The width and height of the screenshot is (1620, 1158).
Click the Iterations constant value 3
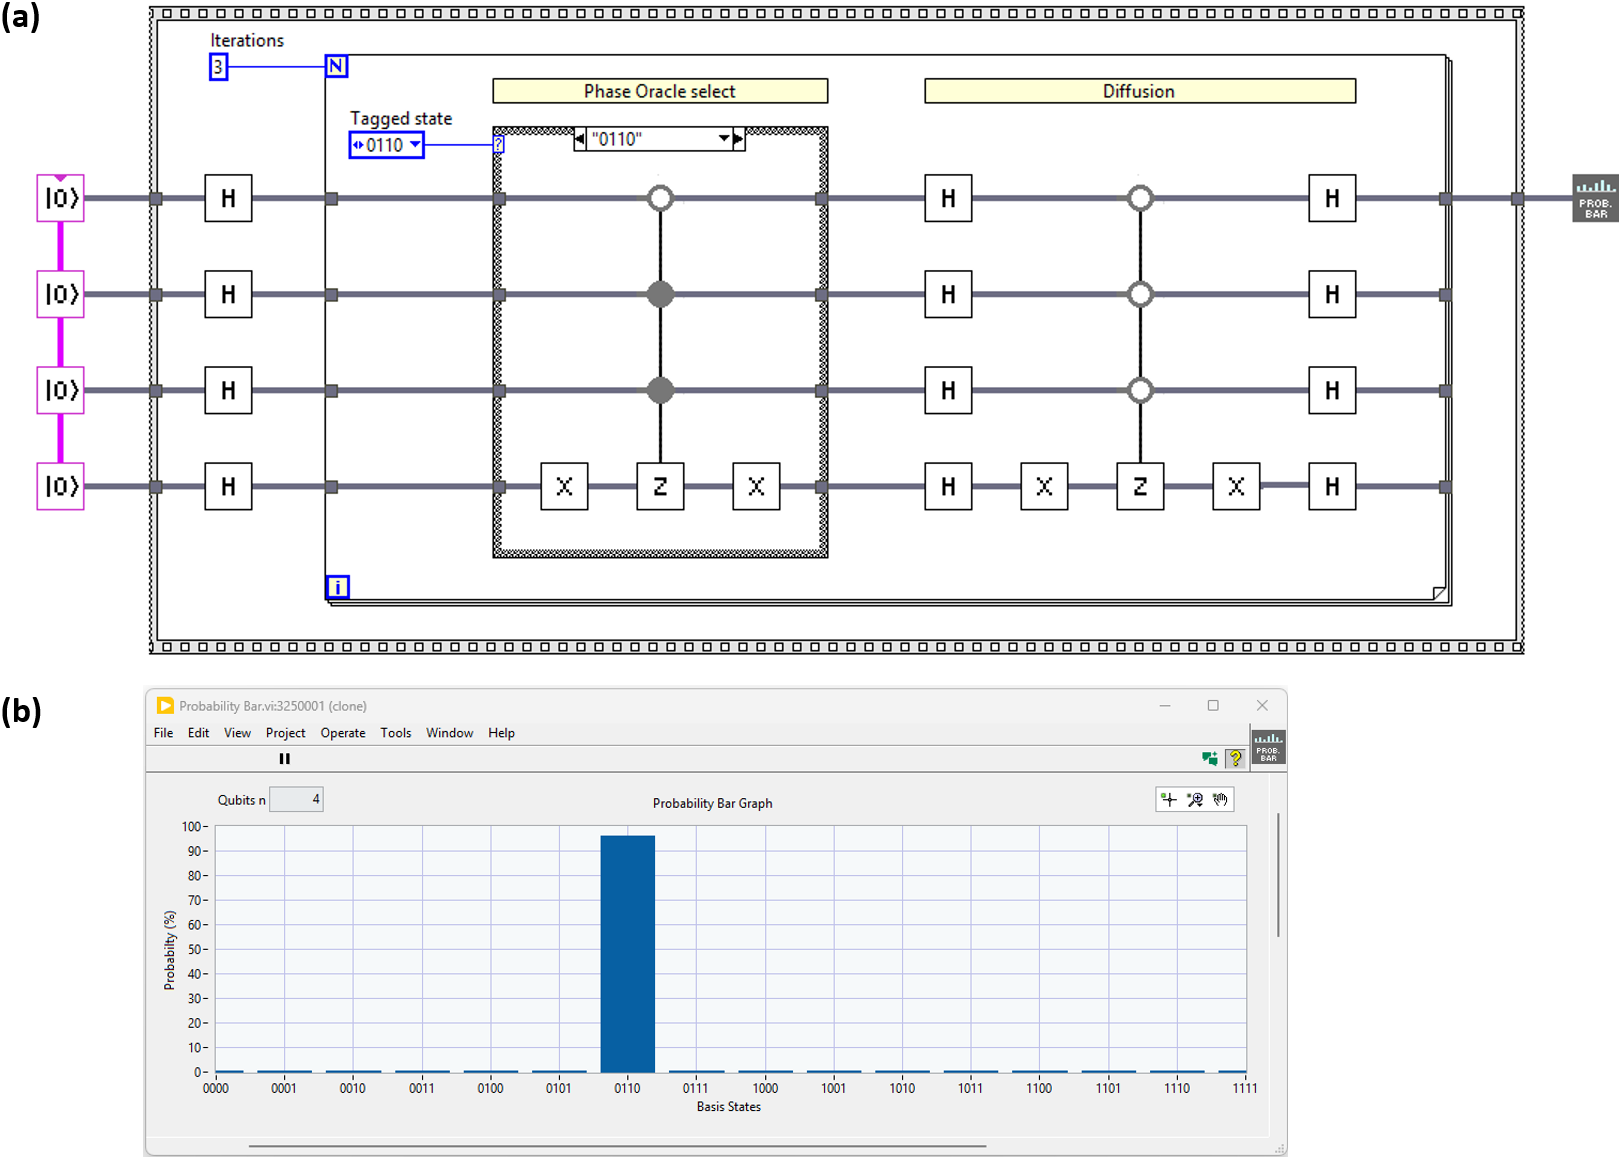218,67
